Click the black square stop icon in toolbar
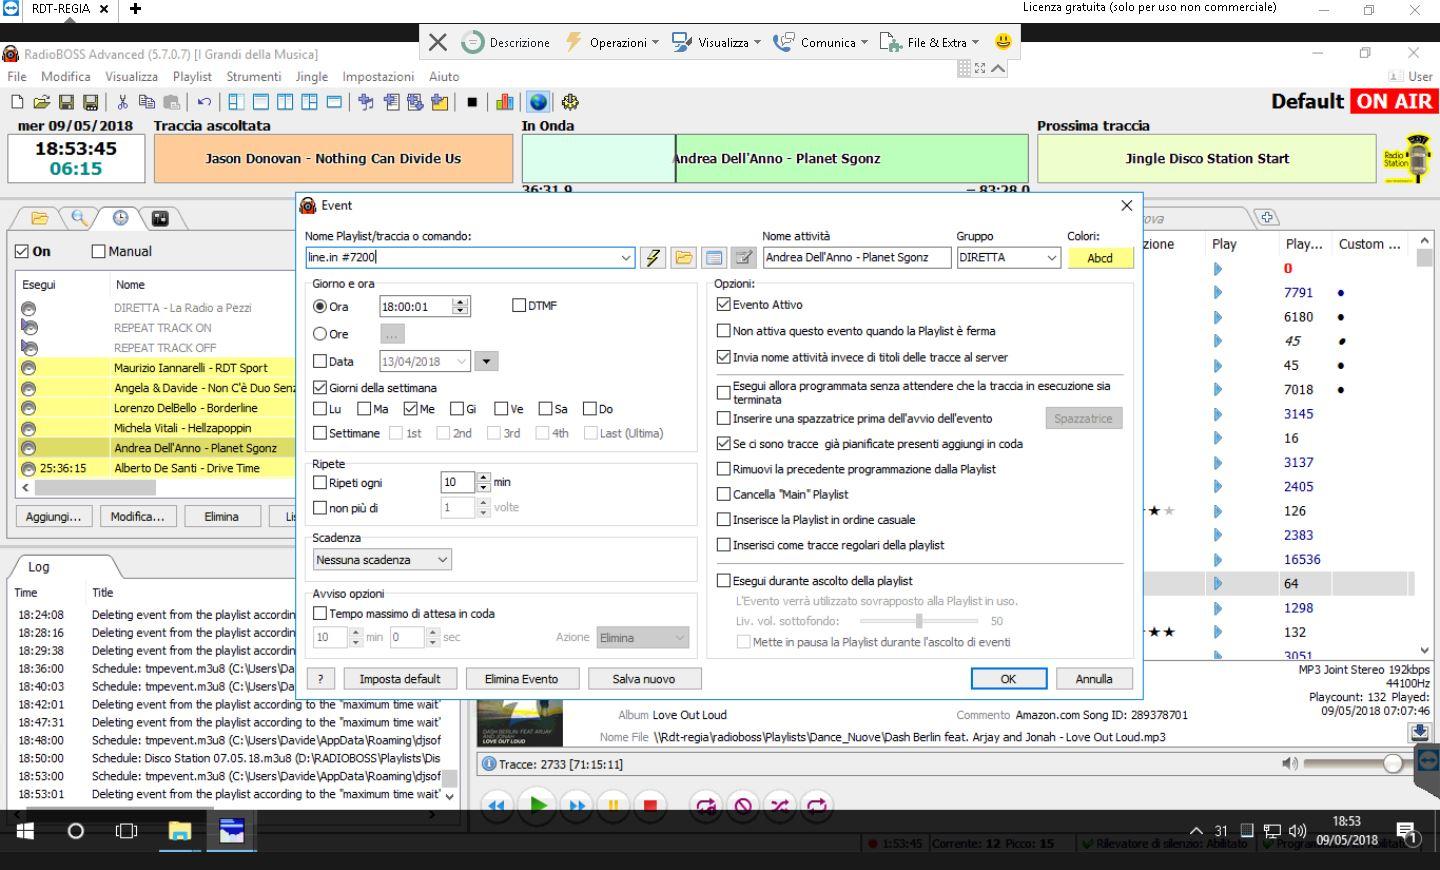This screenshot has height=870, width=1440. click(472, 102)
